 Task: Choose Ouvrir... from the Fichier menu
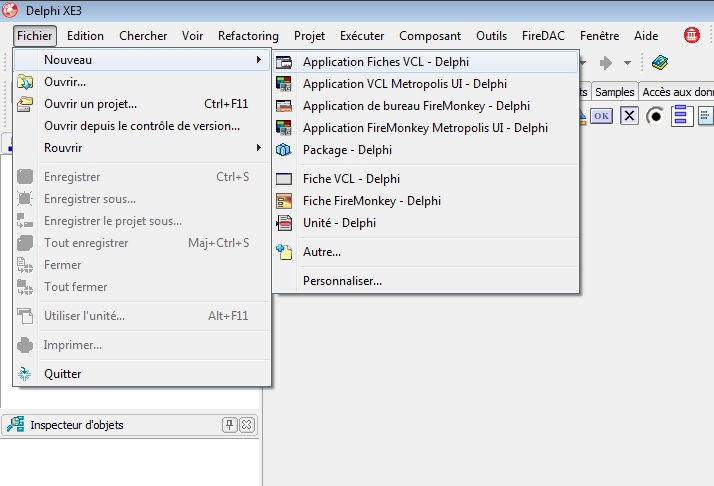142,82
